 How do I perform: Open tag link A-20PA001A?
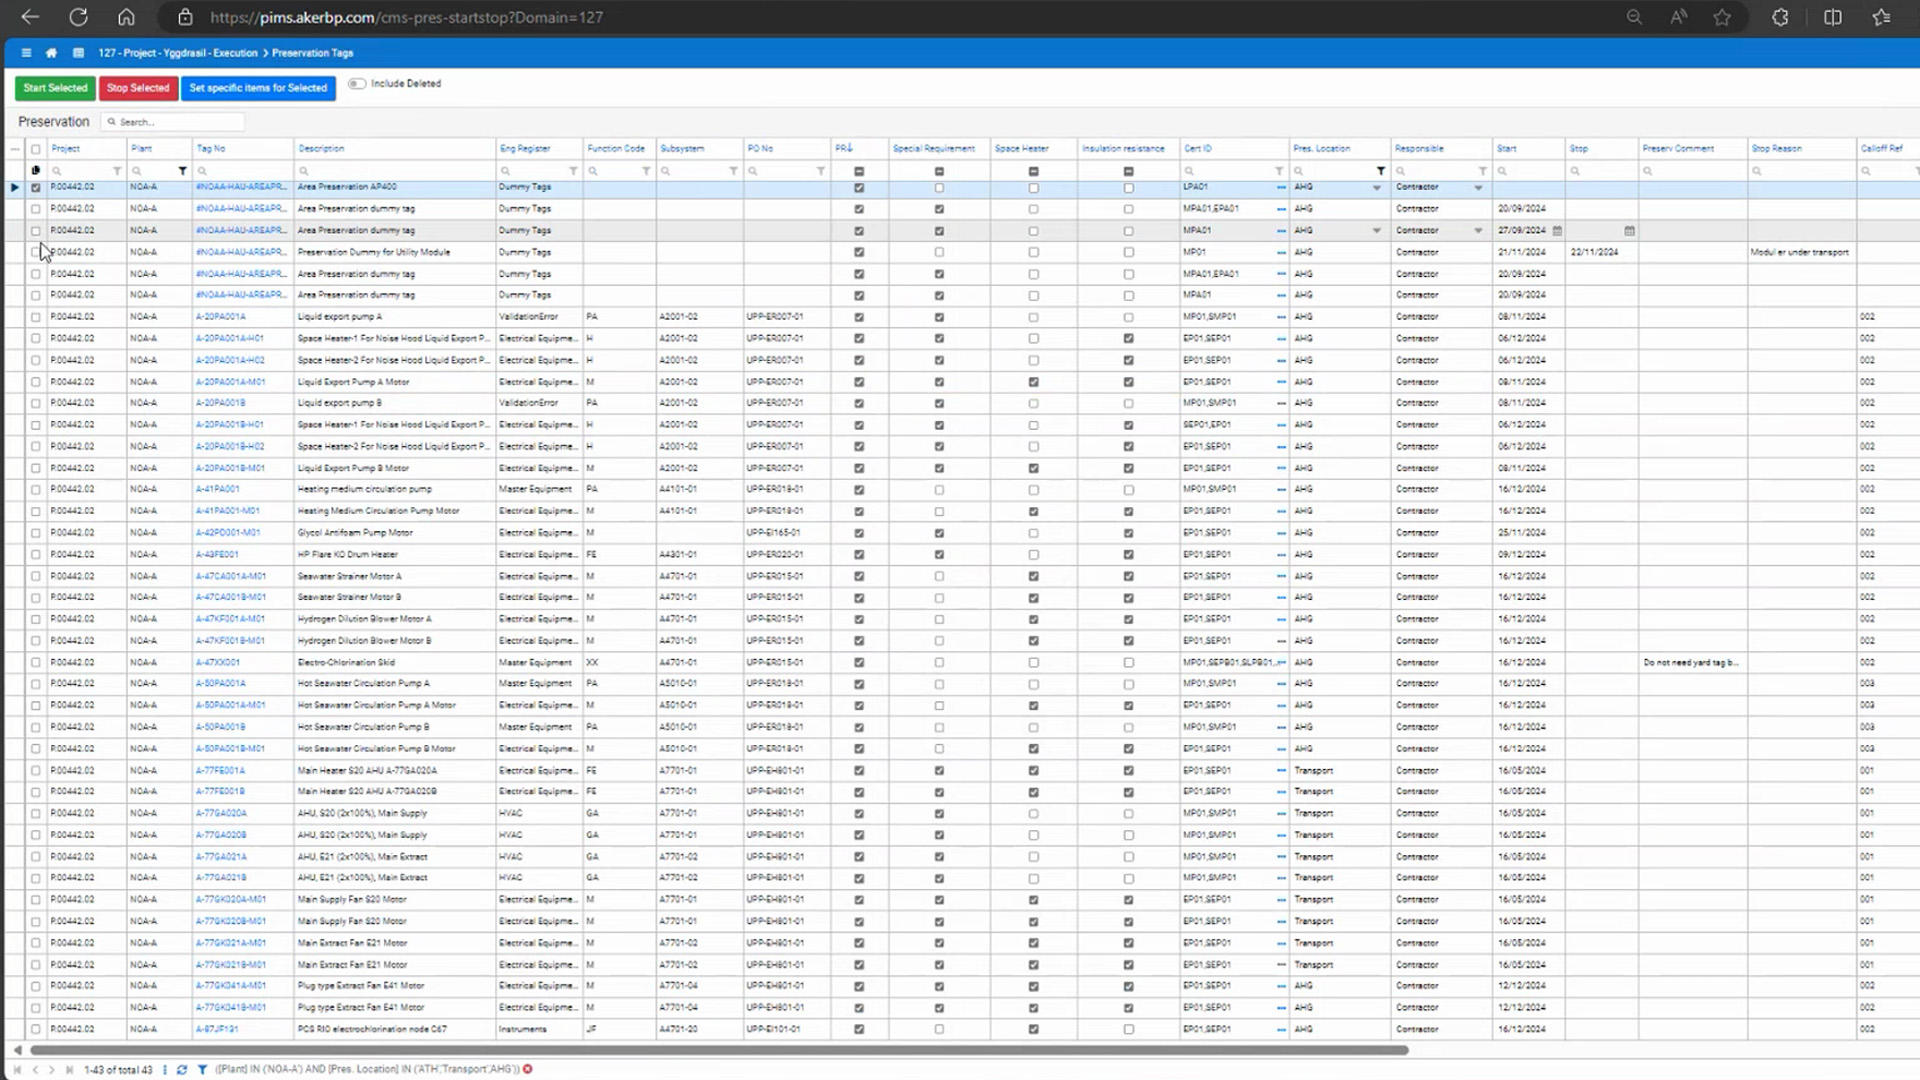point(221,317)
